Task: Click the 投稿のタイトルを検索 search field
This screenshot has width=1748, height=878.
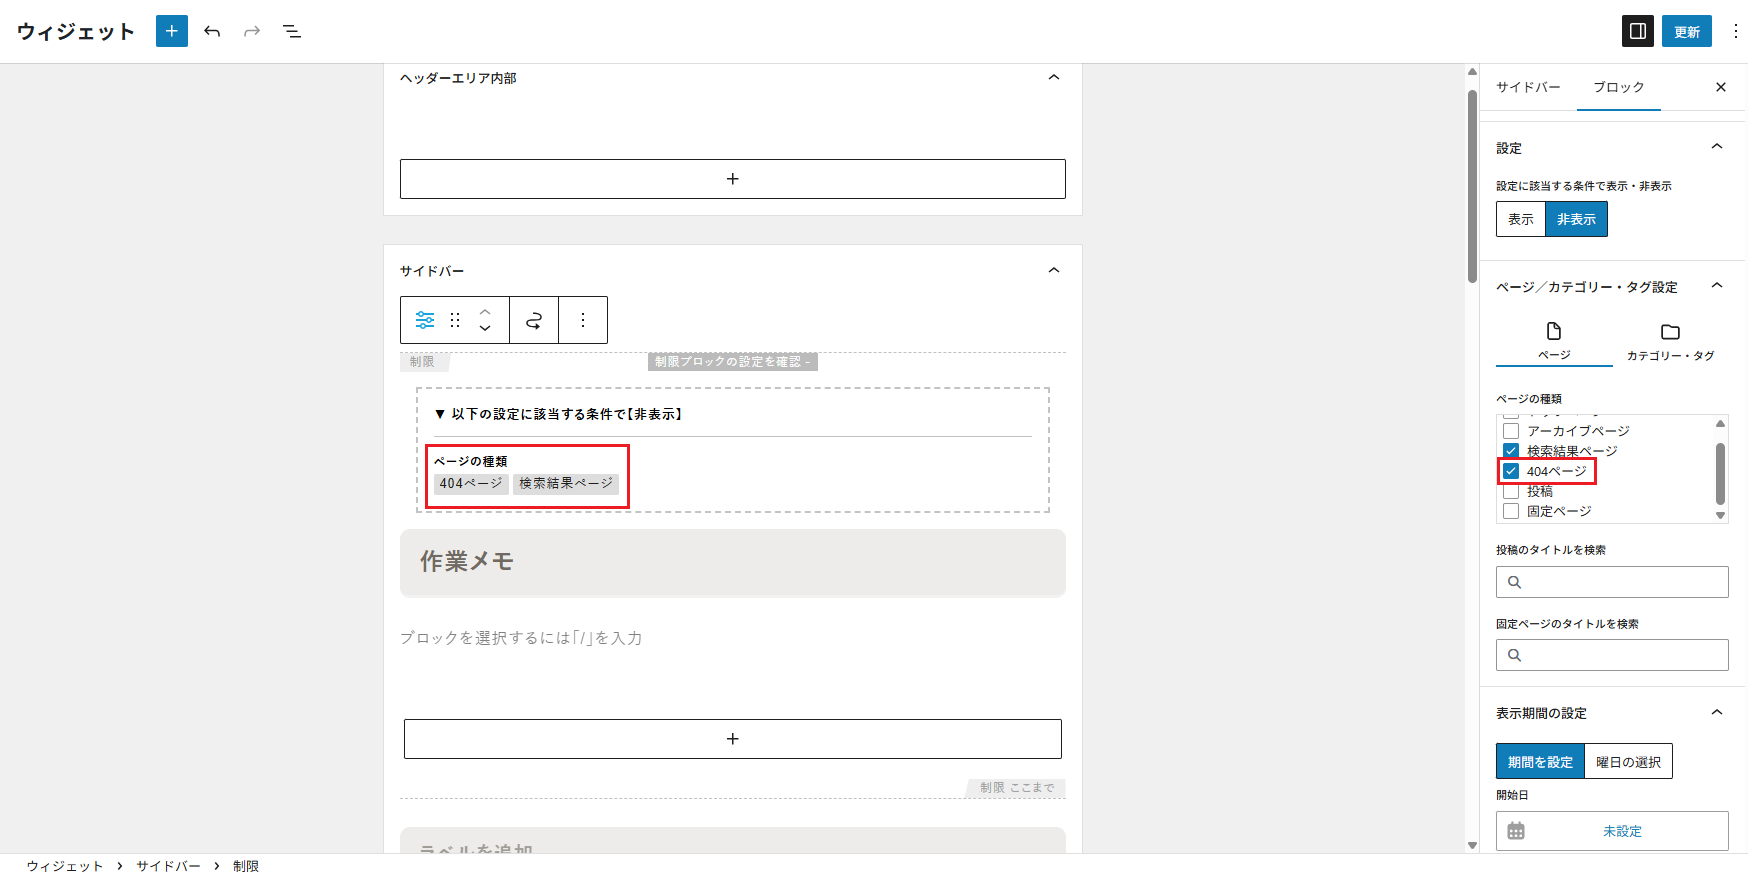Action: [1612, 582]
